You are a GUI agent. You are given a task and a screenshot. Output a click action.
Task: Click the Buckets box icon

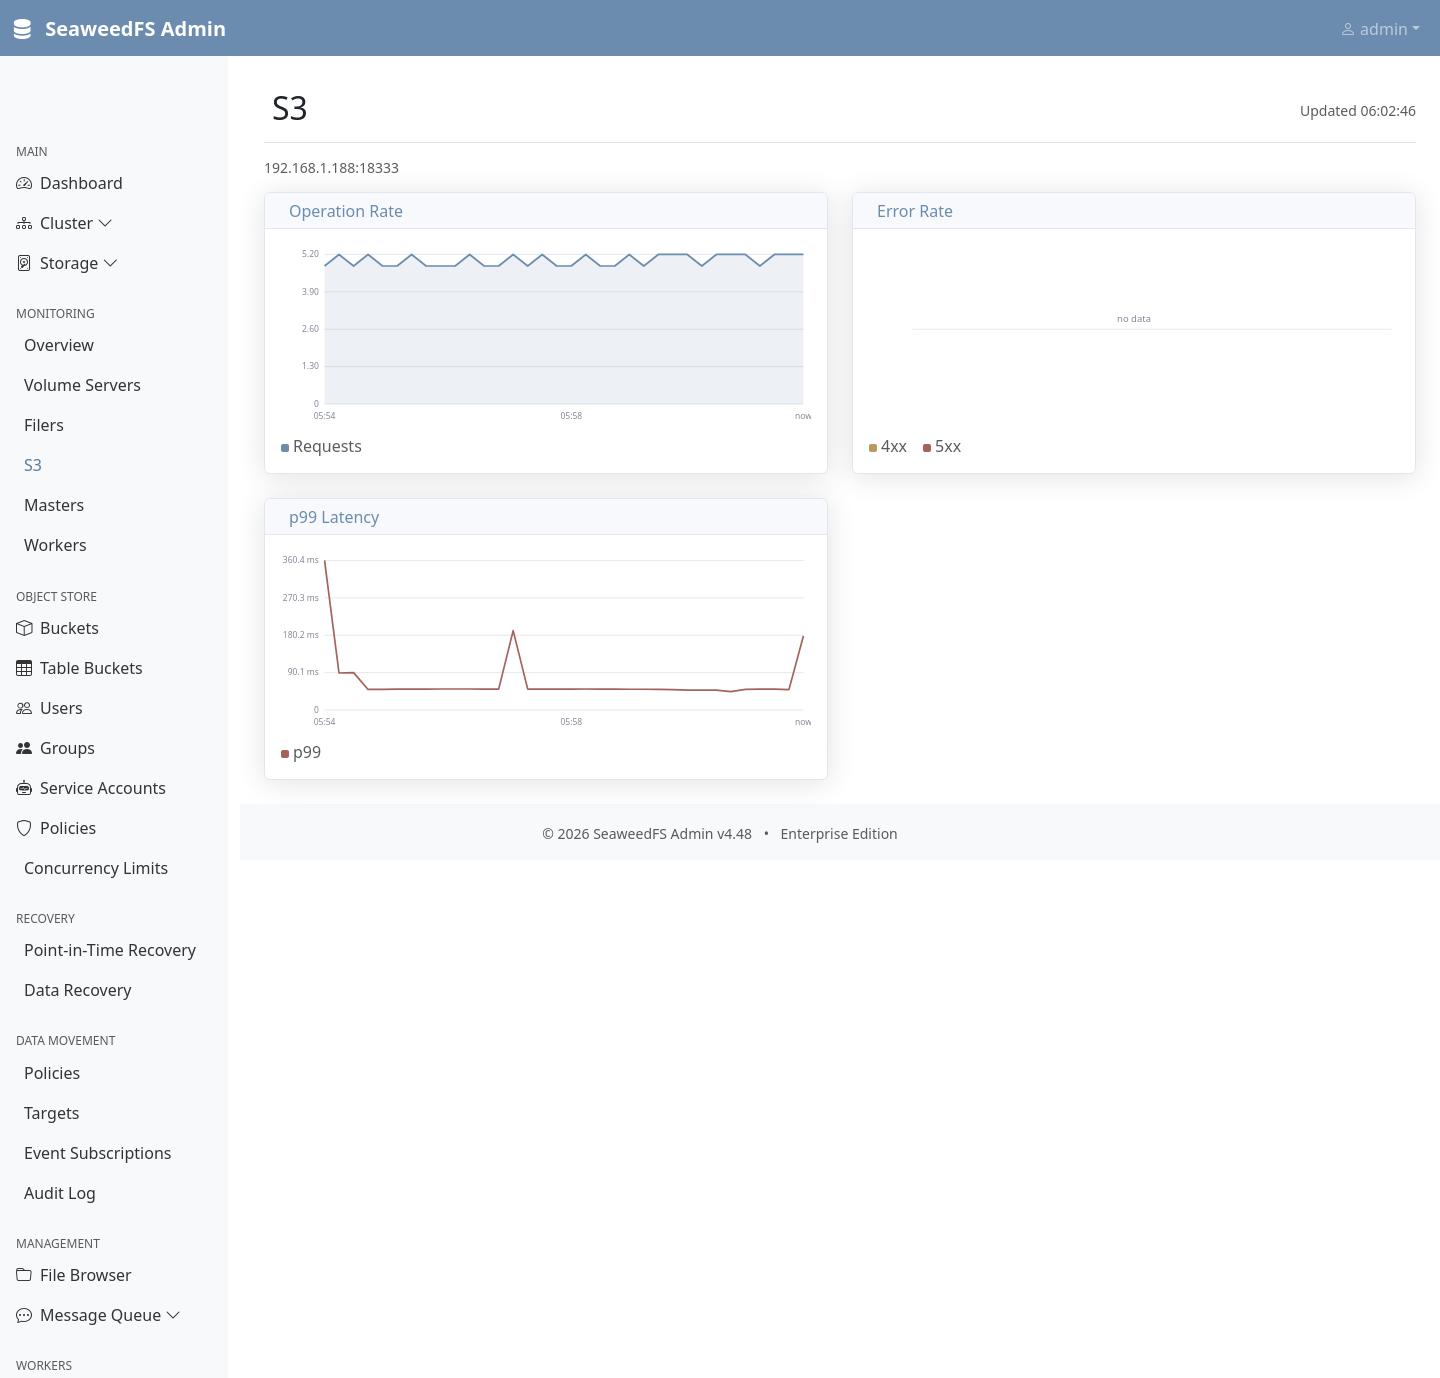coord(24,628)
